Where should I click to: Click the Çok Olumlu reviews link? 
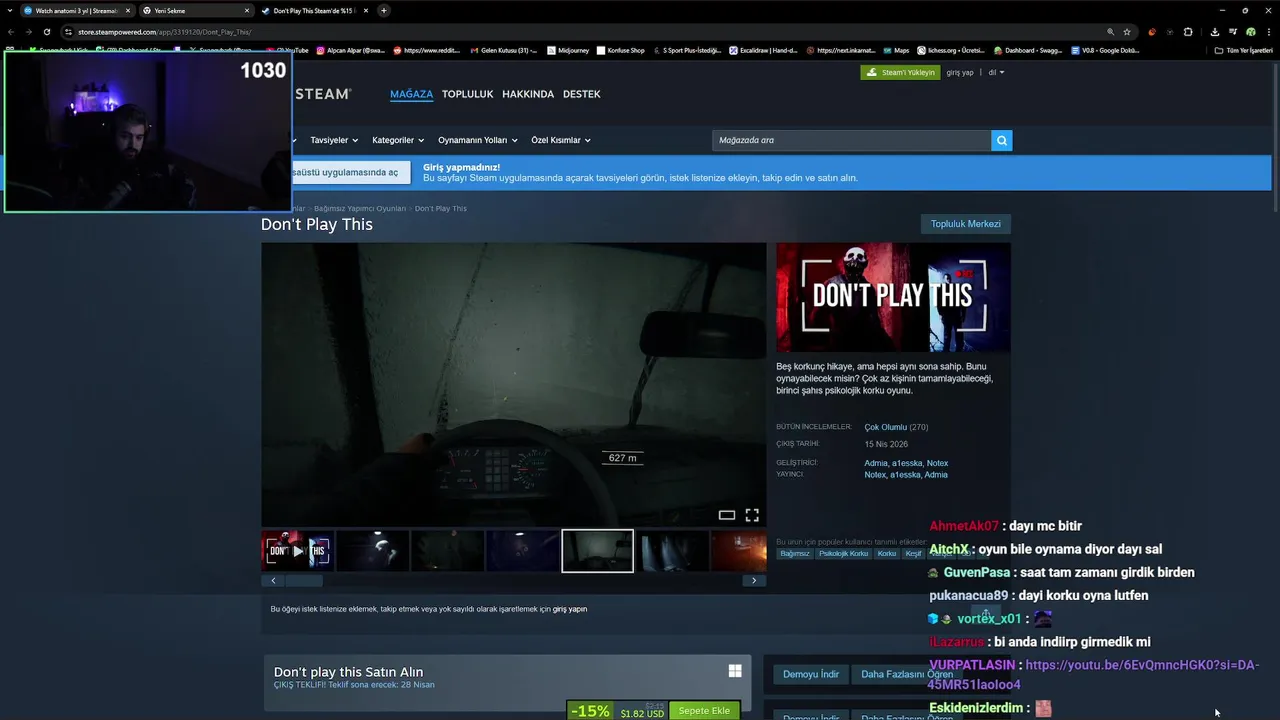point(886,427)
